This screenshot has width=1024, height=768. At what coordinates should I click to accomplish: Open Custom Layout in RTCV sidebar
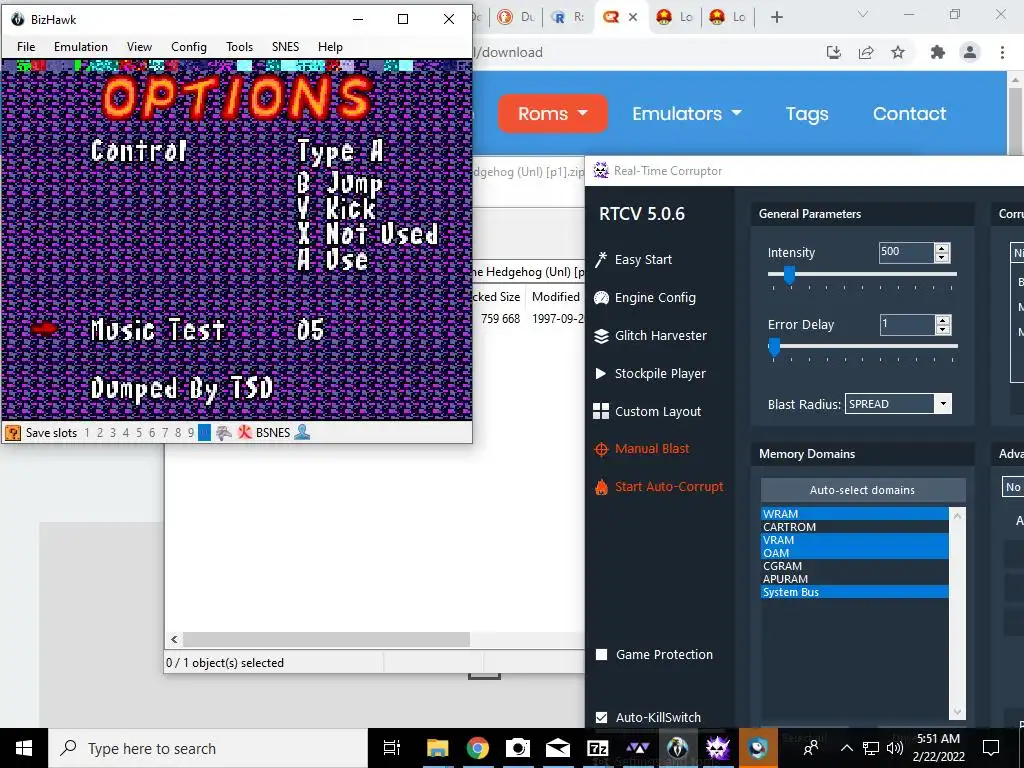coord(647,411)
